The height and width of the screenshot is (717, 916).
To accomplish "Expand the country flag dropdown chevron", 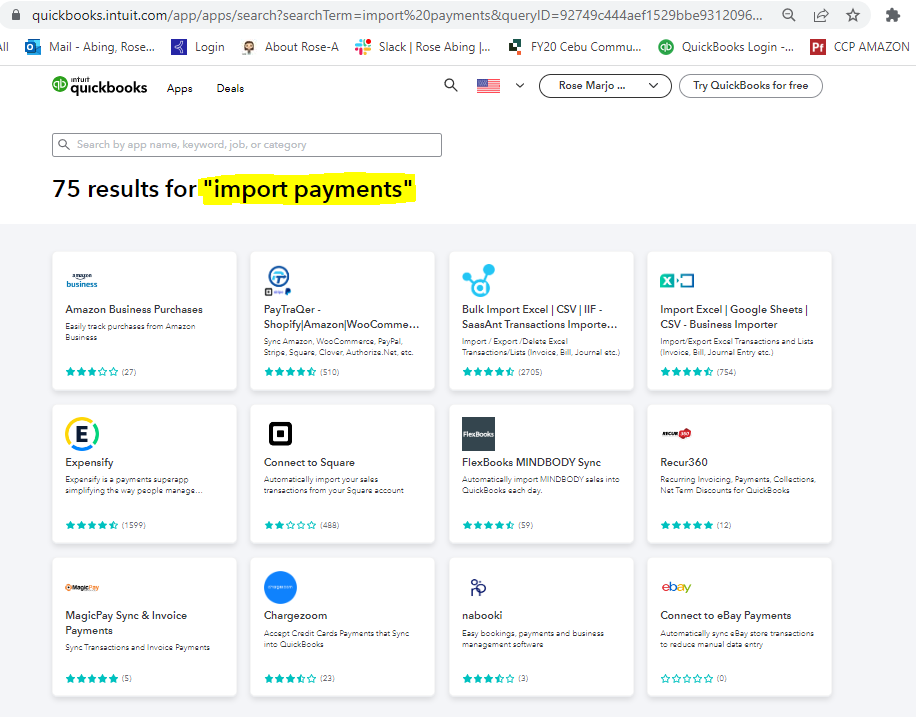I will (x=520, y=86).
